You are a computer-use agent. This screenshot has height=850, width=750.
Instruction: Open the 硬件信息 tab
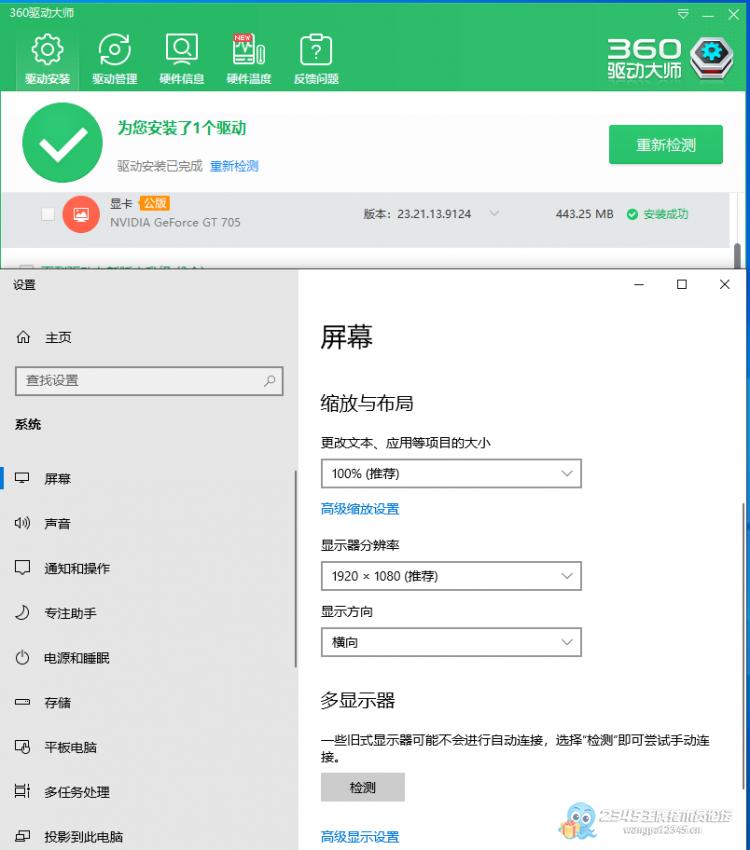pyautogui.click(x=182, y=60)
